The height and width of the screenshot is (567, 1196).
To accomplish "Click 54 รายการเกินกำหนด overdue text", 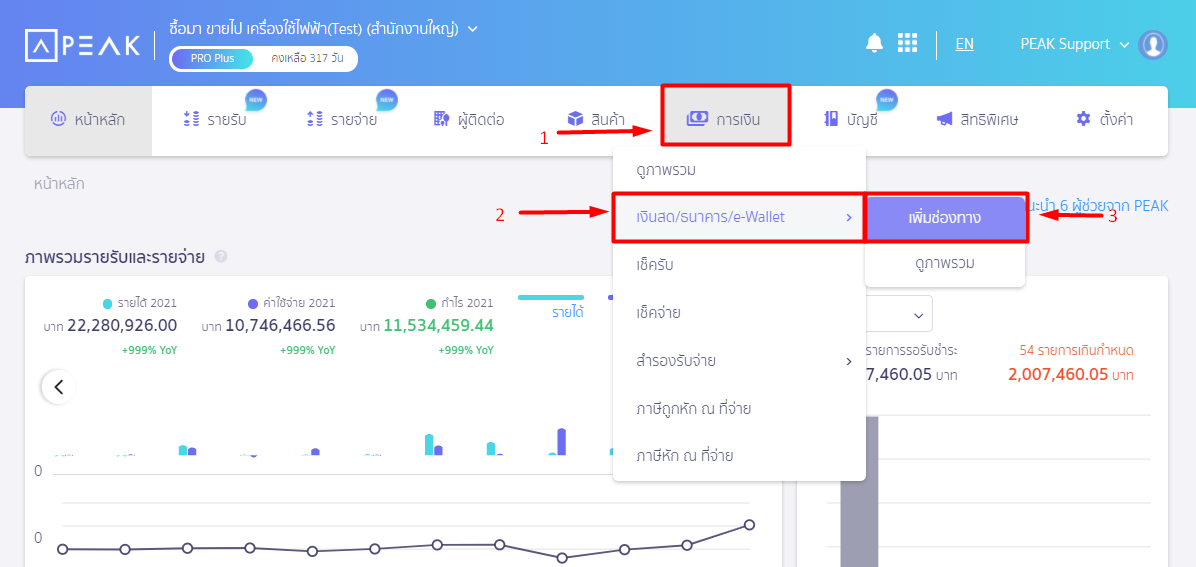I will (x=1076, y=351).
